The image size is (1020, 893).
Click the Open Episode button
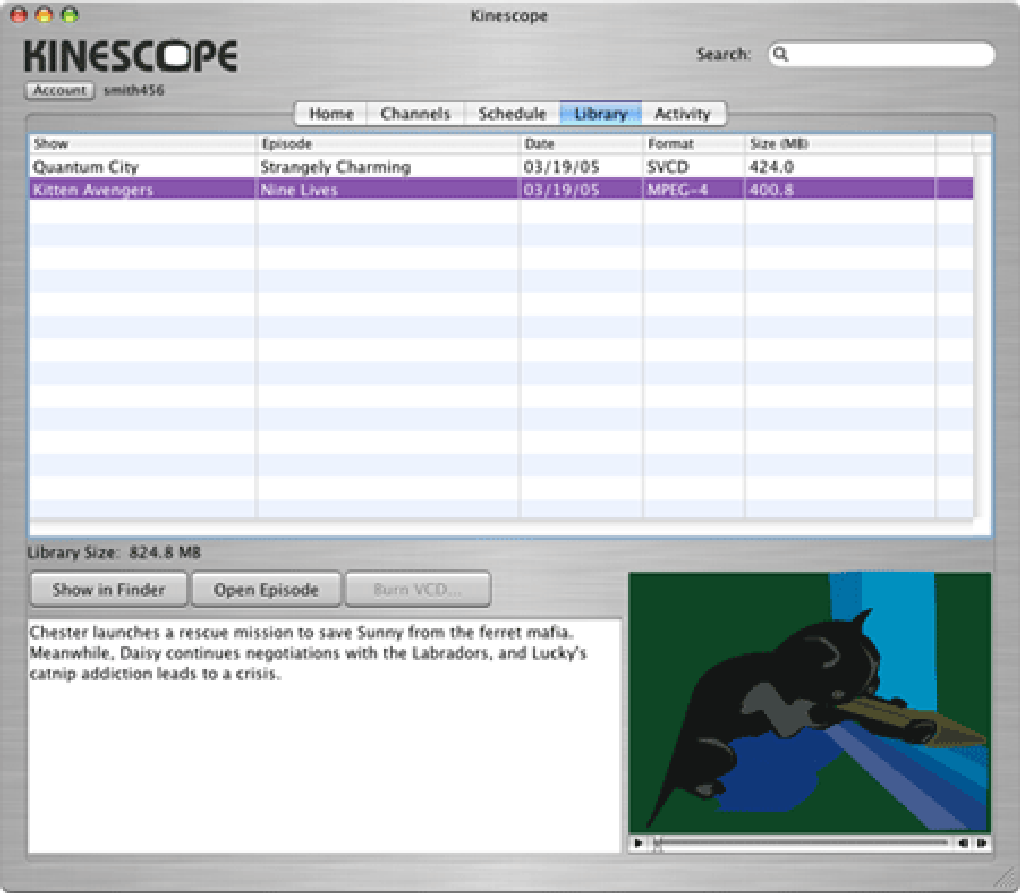[x=265, y=589]
